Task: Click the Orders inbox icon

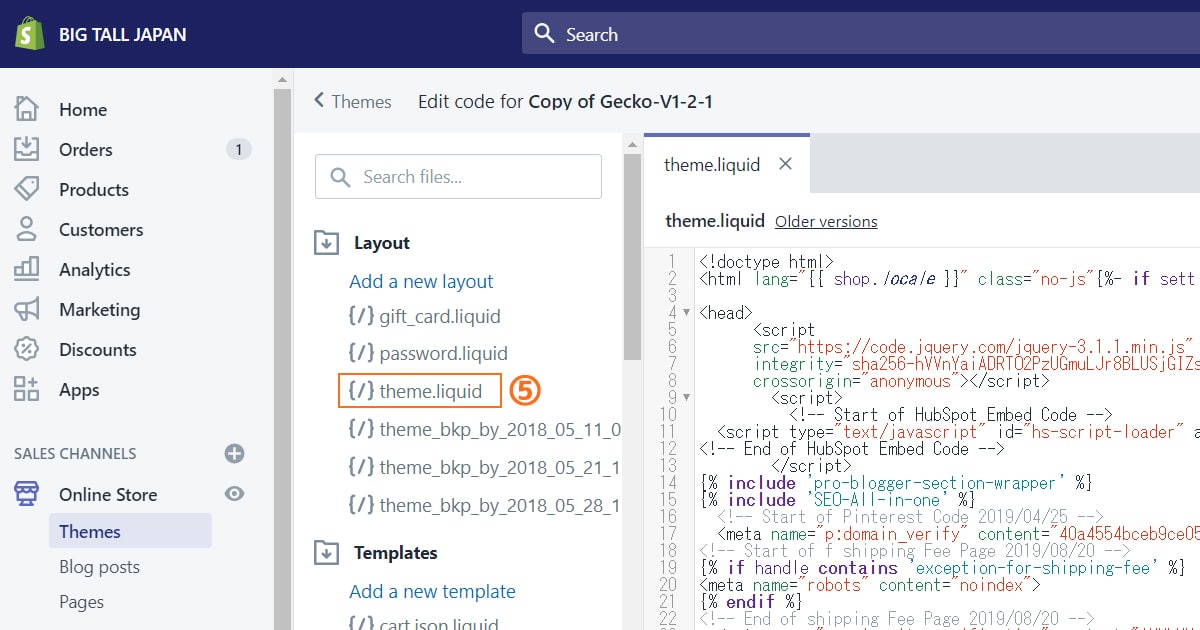Action: (x=27, y=149)
